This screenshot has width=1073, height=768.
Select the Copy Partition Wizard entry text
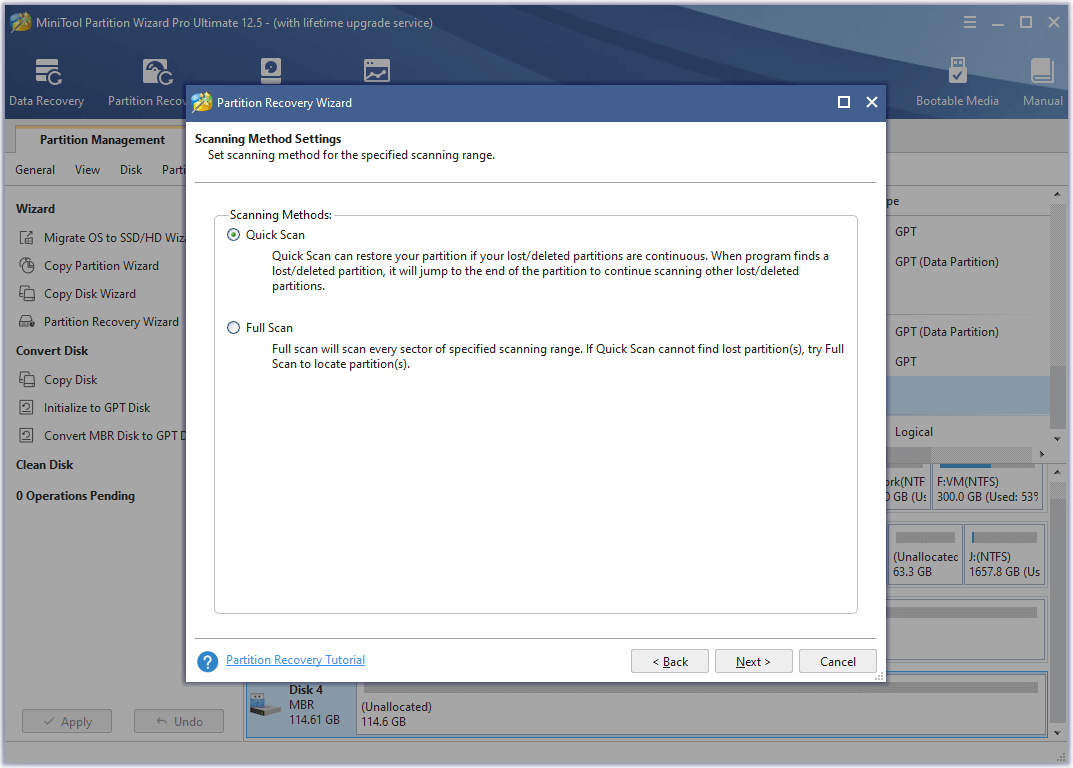click(101, 266)
